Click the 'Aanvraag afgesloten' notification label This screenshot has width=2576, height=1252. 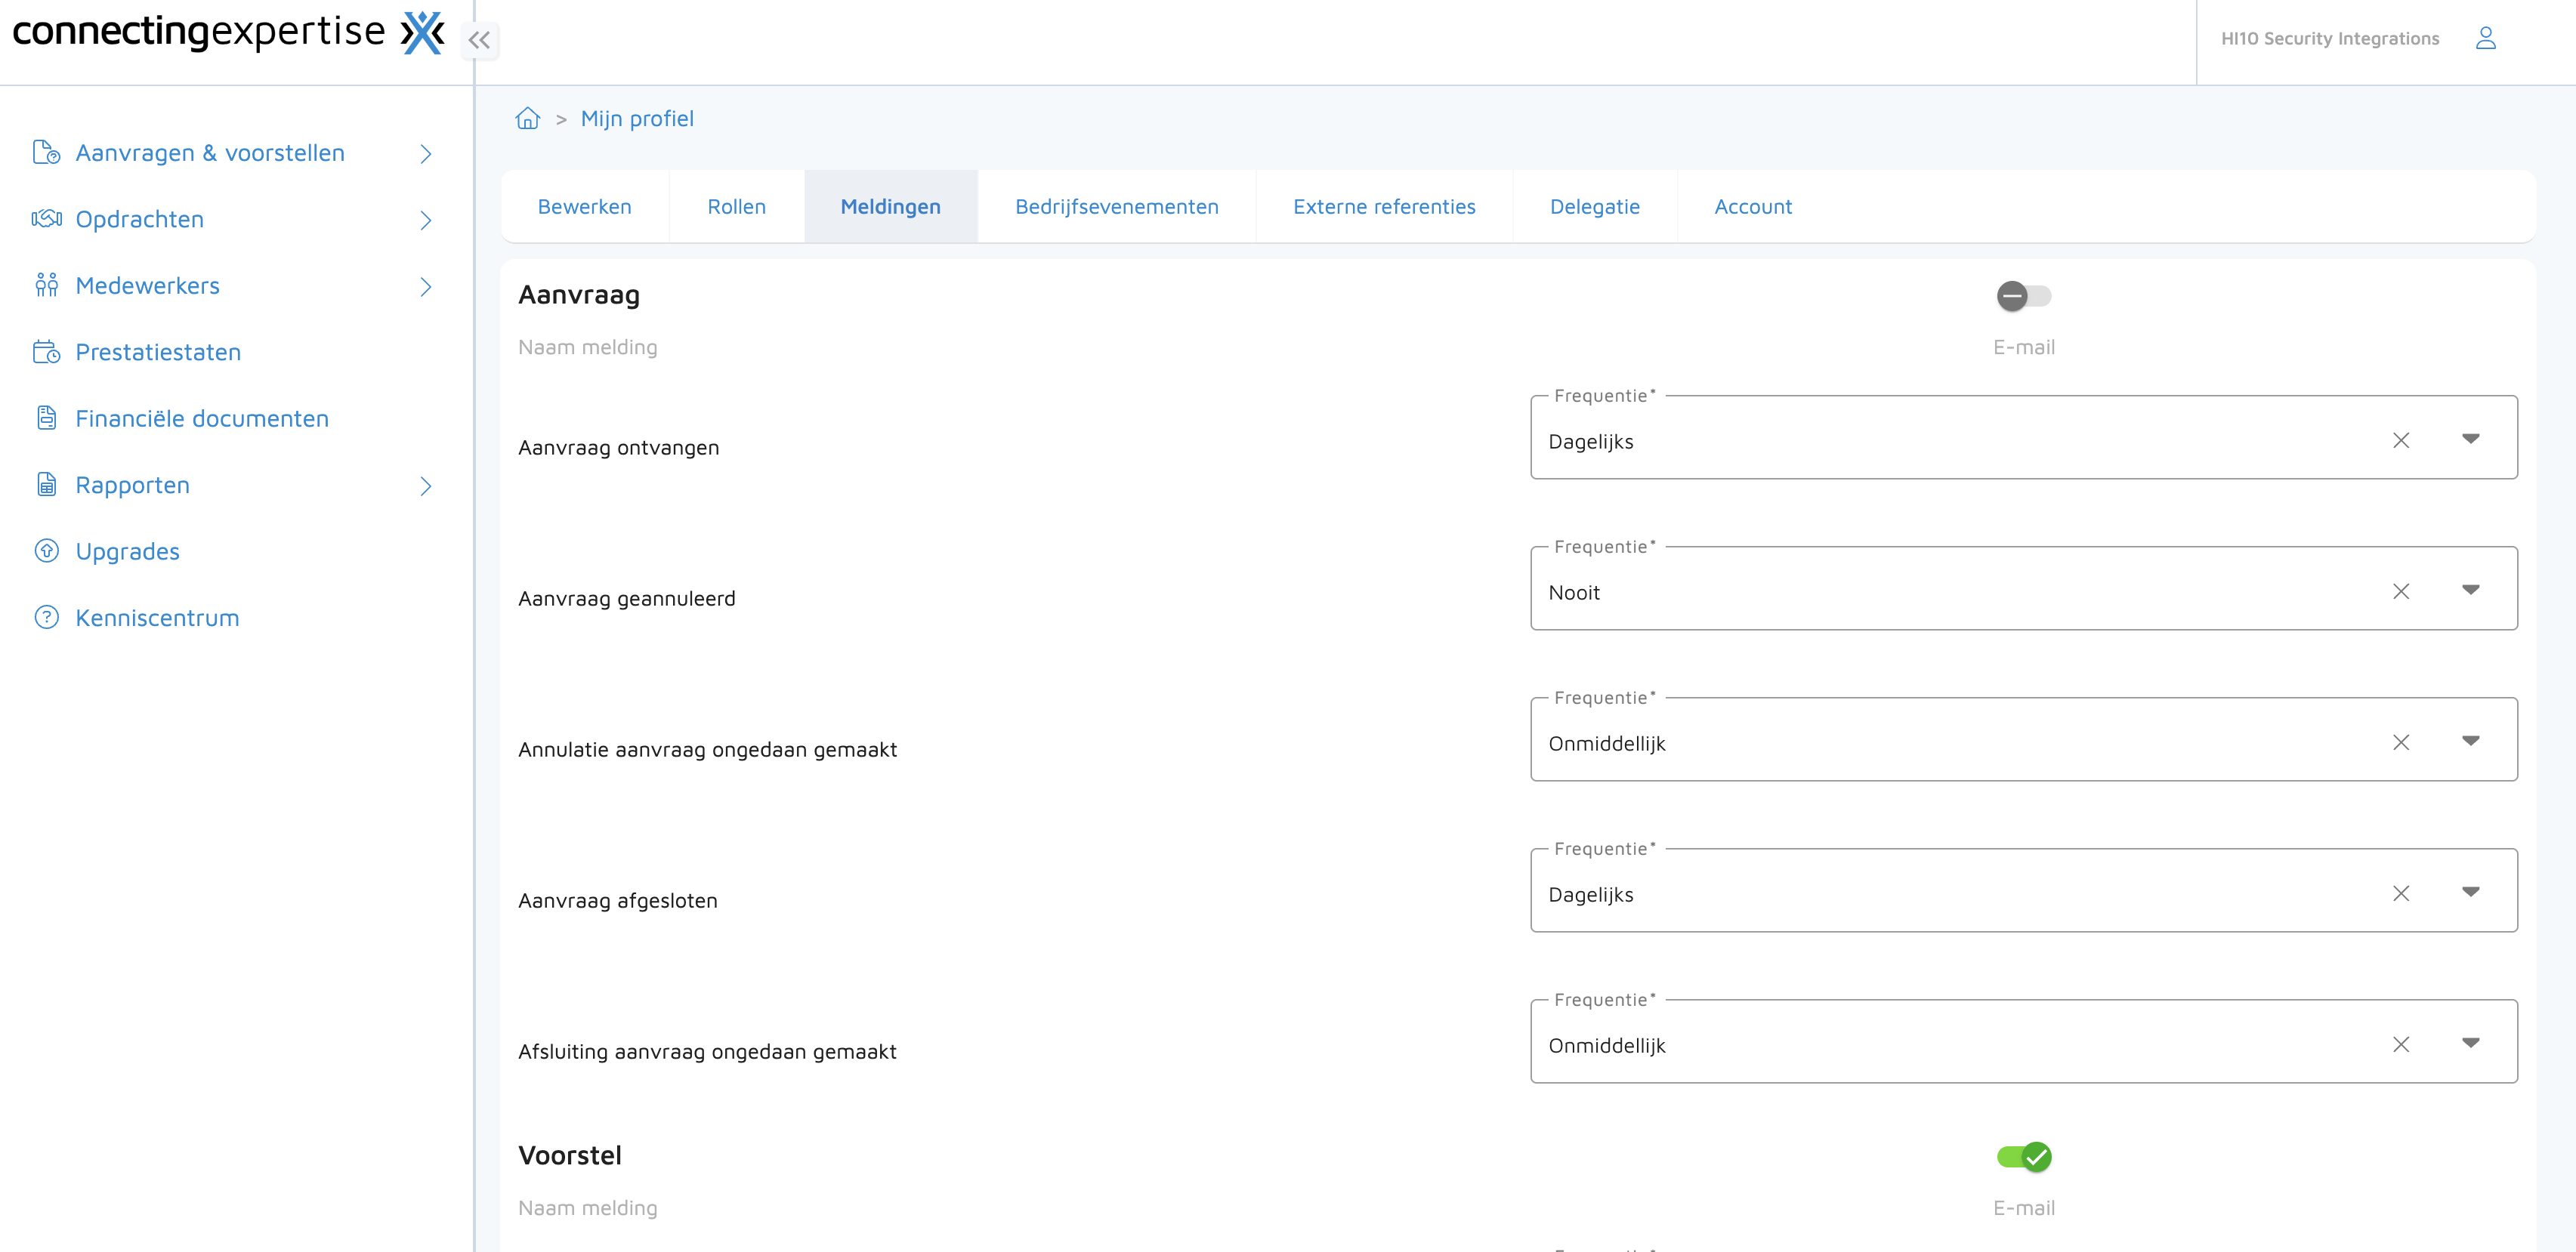click(x=618, y=901)
